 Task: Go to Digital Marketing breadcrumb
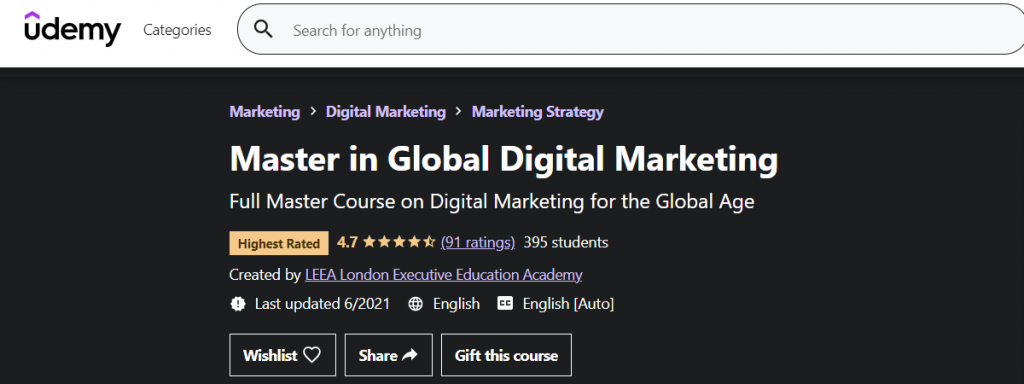(386, 112)
